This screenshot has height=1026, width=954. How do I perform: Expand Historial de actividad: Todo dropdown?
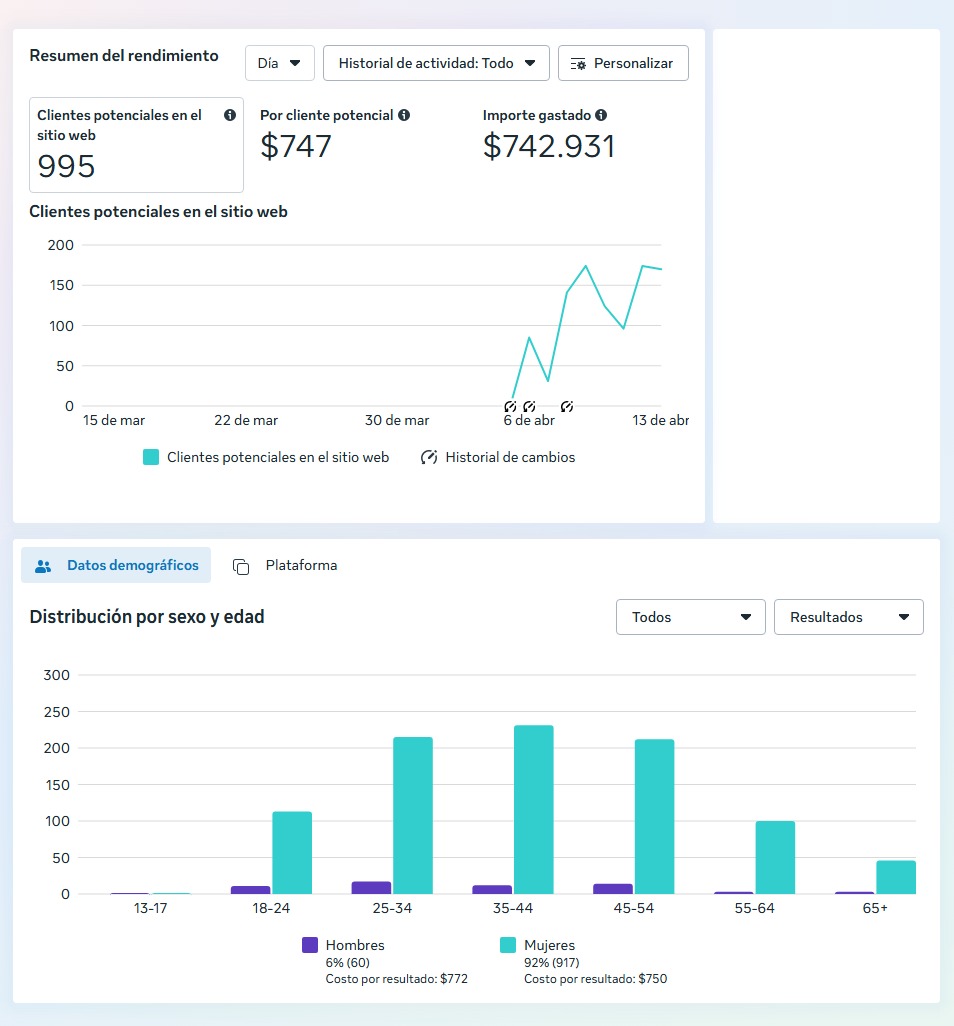tap(436, 63)
